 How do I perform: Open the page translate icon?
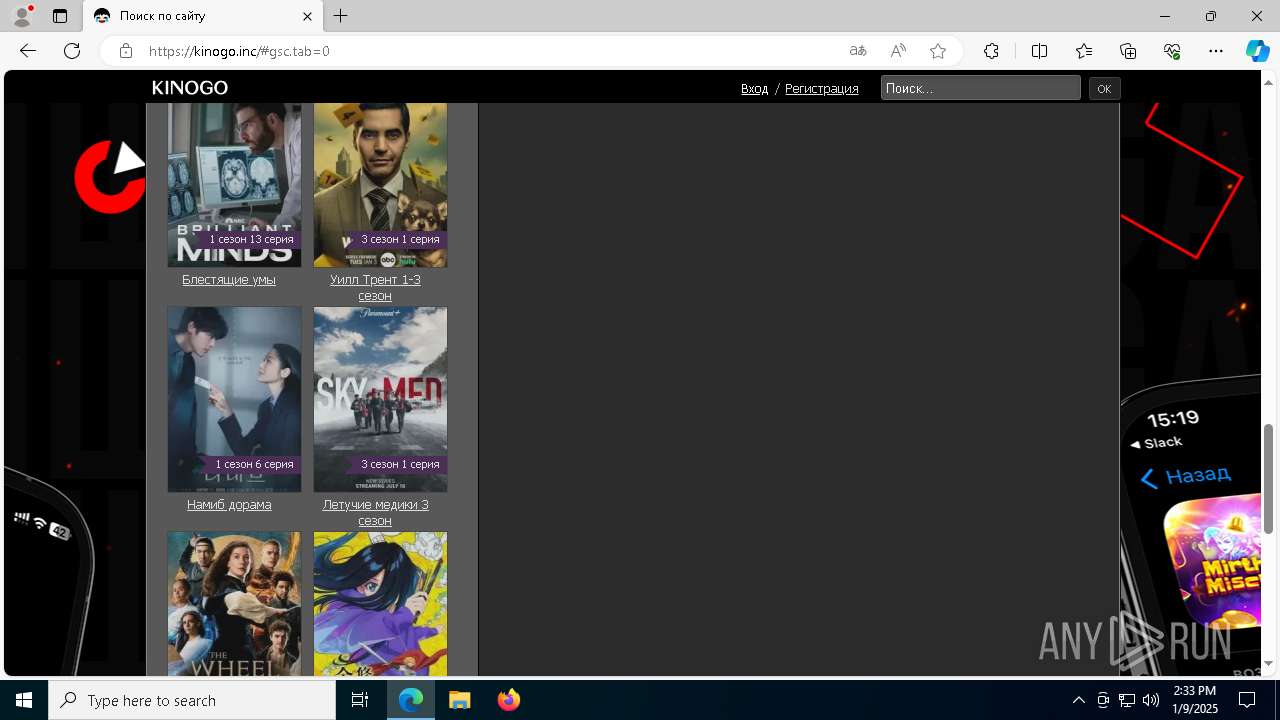pos(858,51)
